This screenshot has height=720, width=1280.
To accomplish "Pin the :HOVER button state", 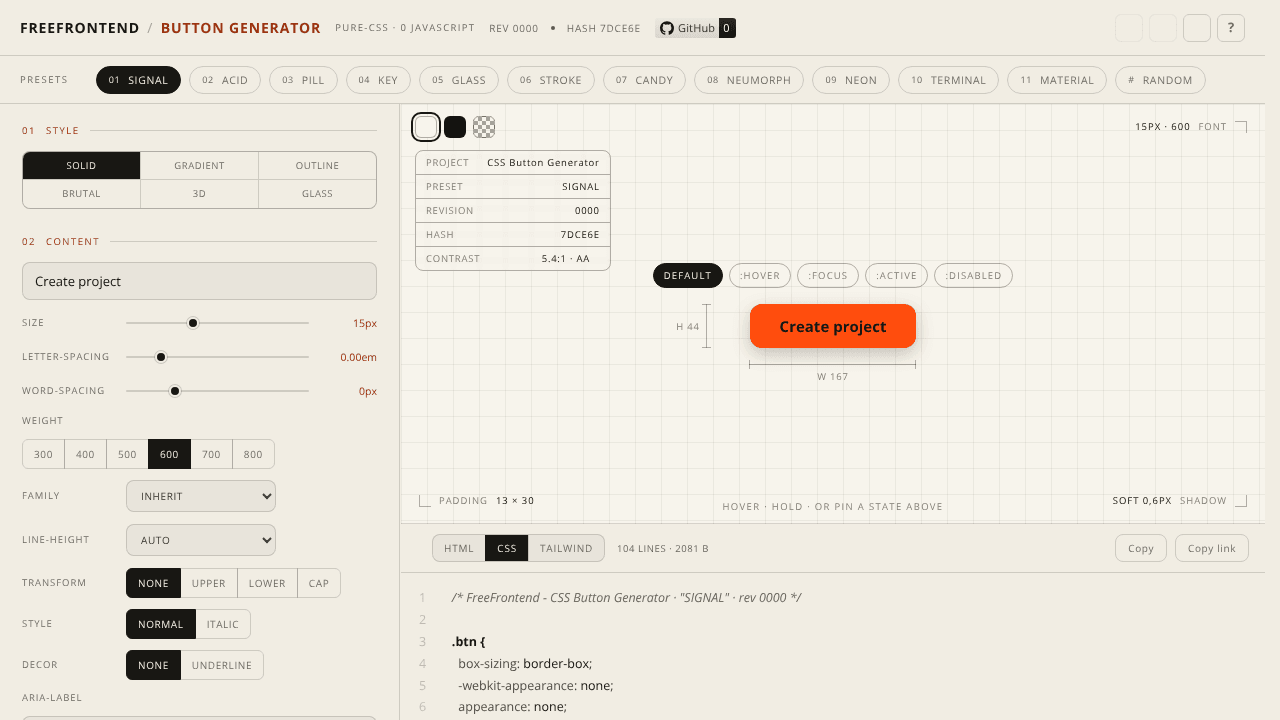I will point(760,275).
